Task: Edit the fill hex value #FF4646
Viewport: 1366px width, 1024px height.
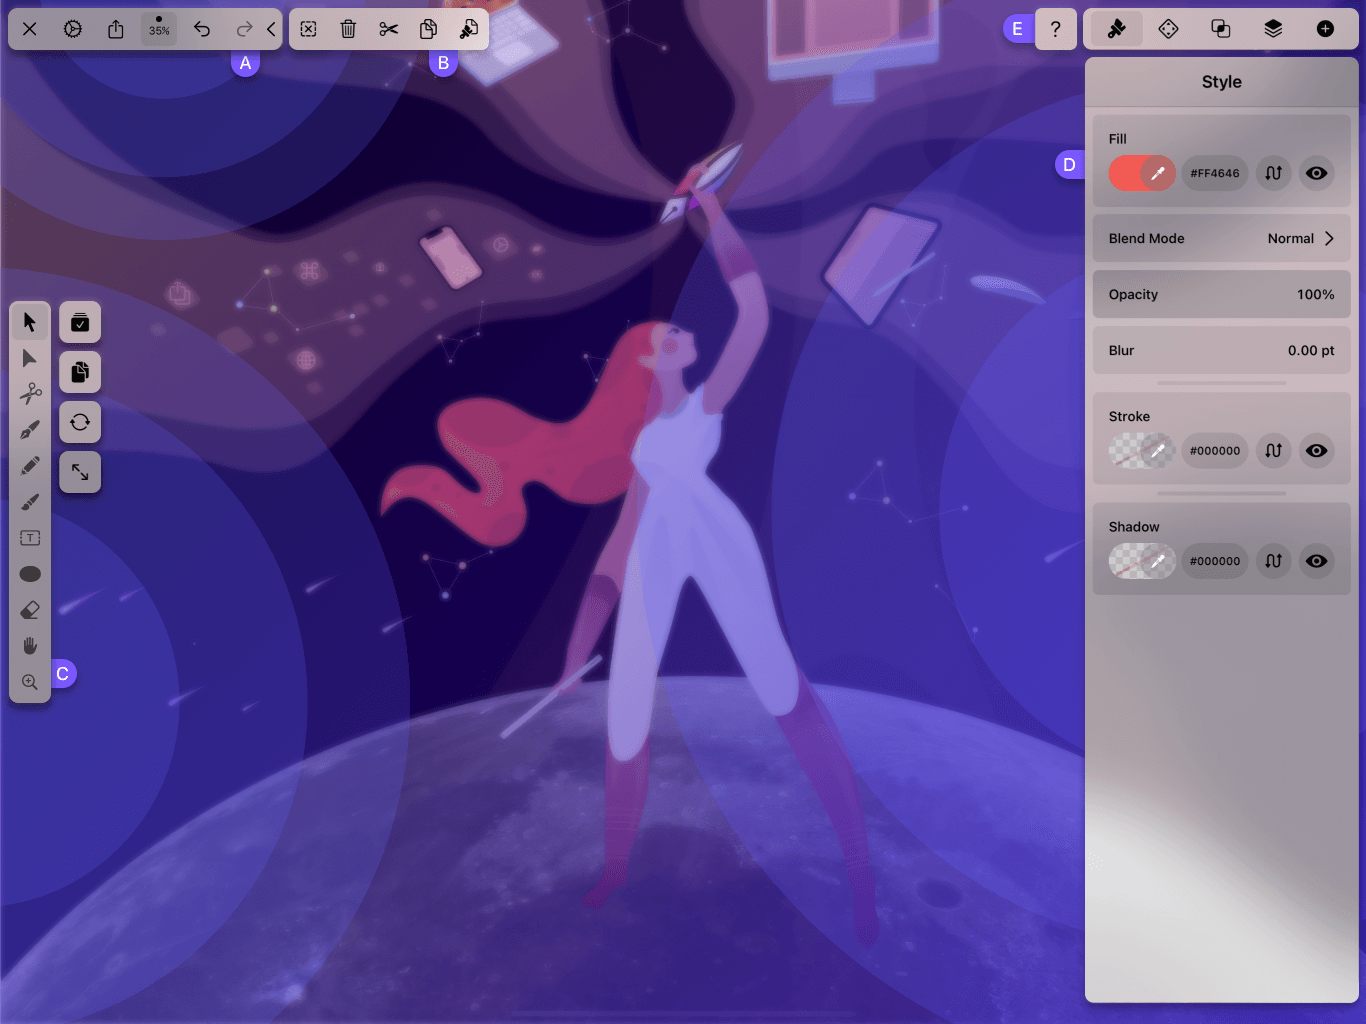Action: [1215, 173]
